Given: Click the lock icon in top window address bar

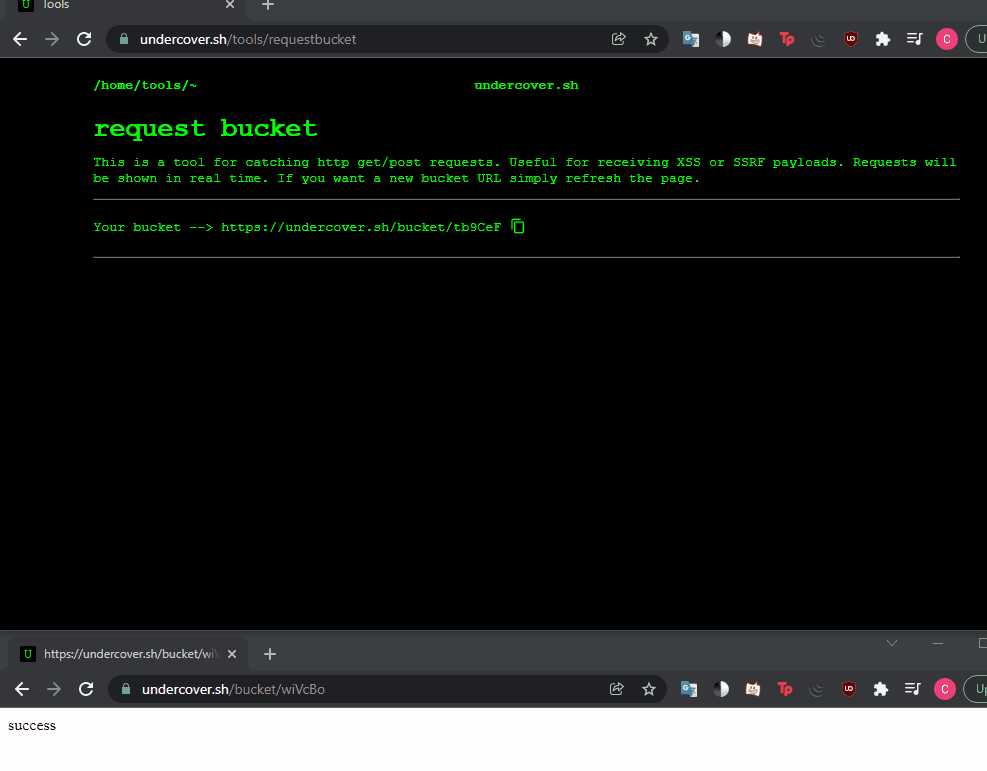Looking at the screenshot, I should point(124,39).
